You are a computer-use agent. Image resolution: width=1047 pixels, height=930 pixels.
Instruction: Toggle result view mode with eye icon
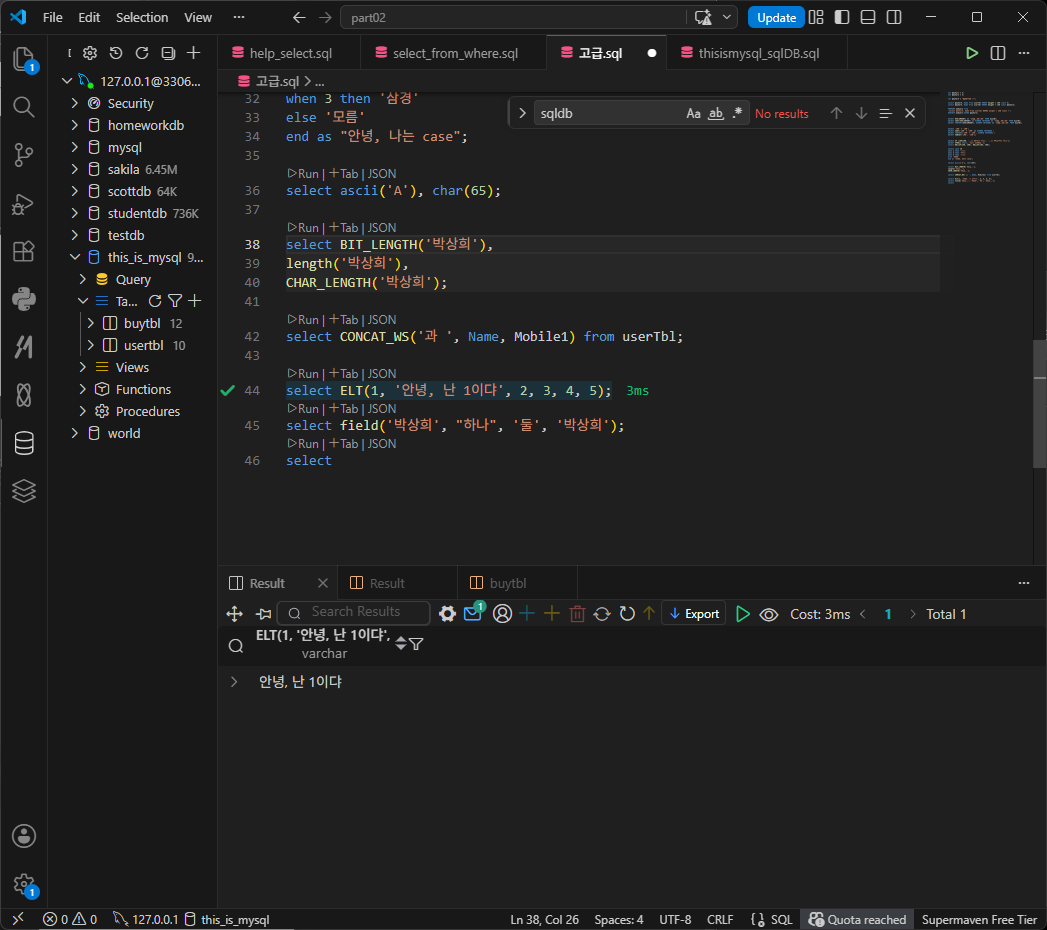pyautogui.click(x=769, y=614)
